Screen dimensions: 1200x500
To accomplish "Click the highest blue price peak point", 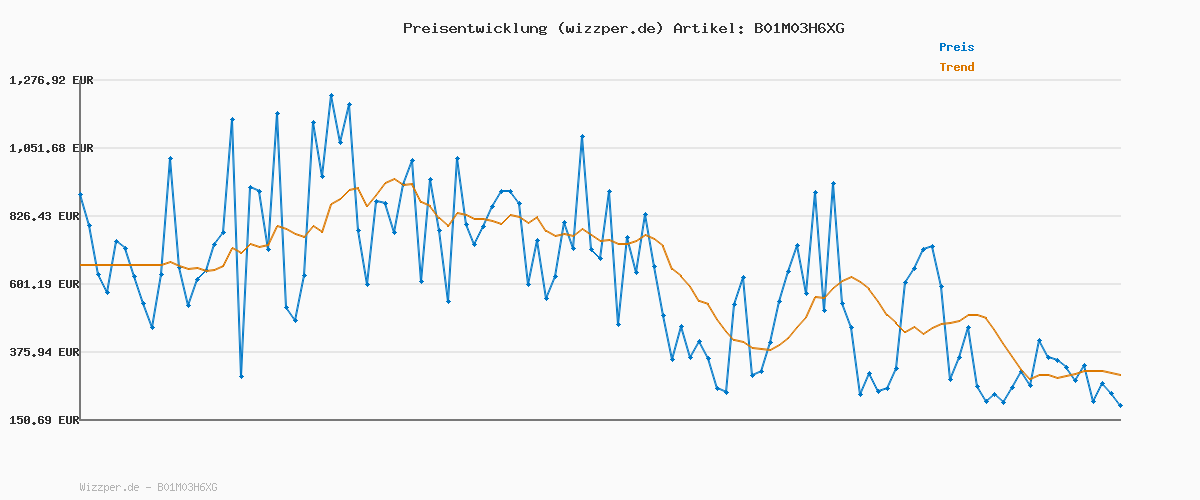I will click(331, 96).
